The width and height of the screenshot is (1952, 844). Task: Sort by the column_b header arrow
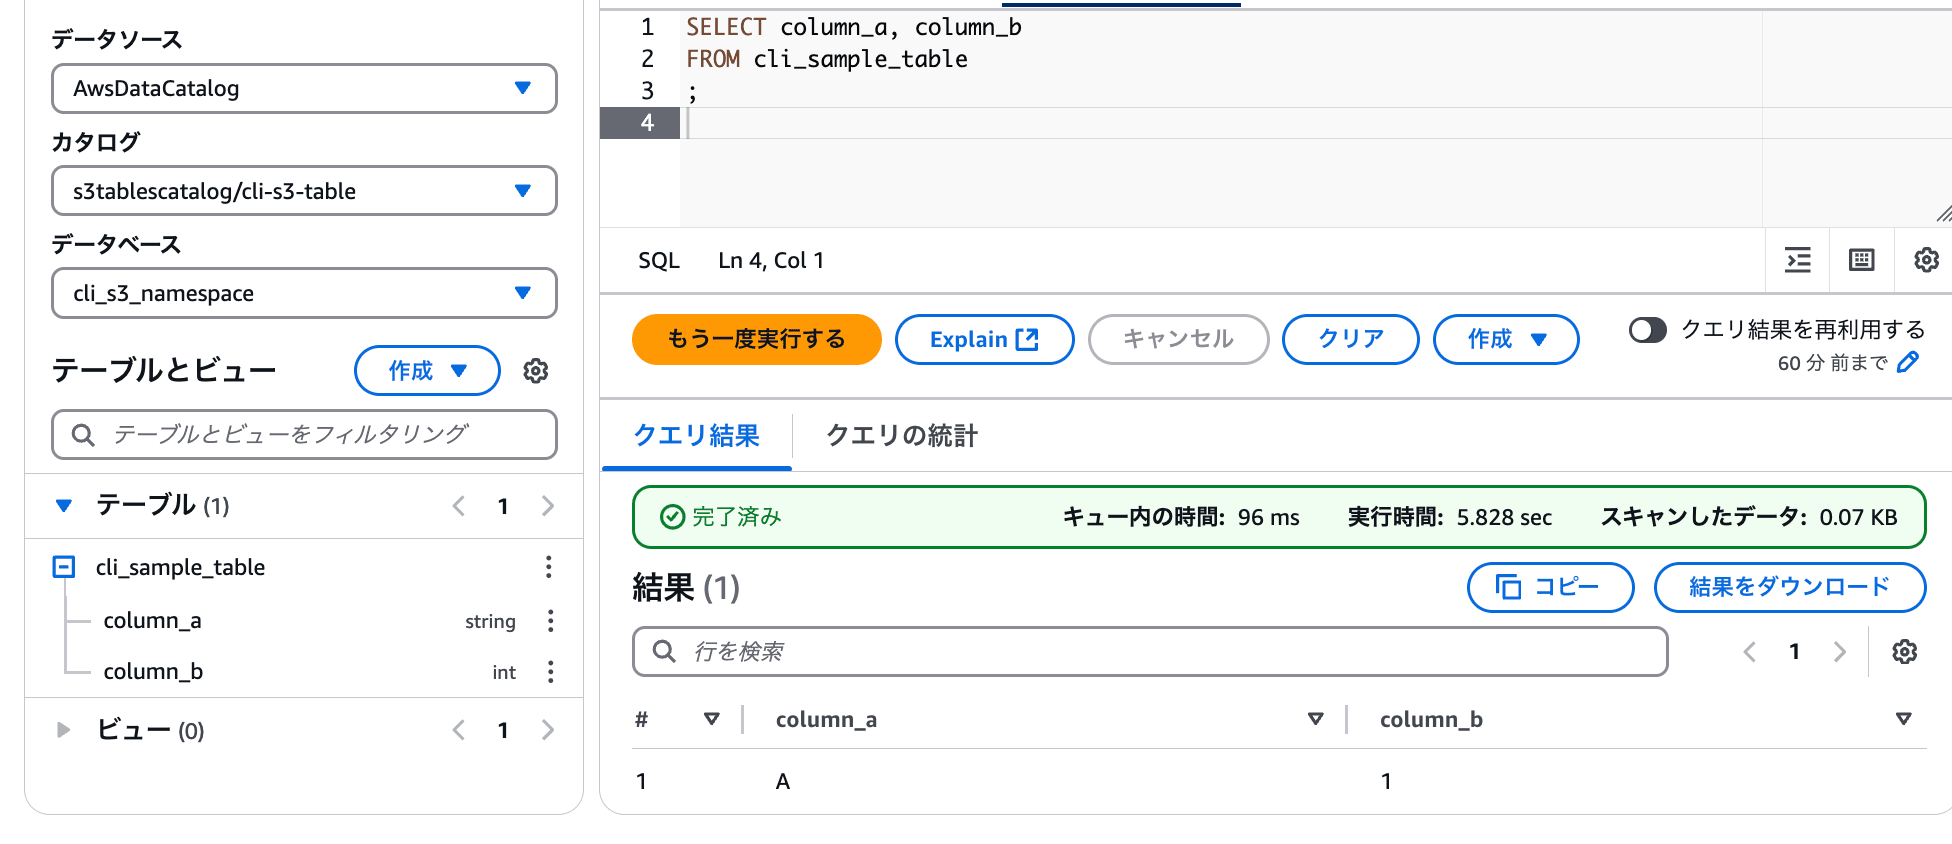coord(1904,719)
